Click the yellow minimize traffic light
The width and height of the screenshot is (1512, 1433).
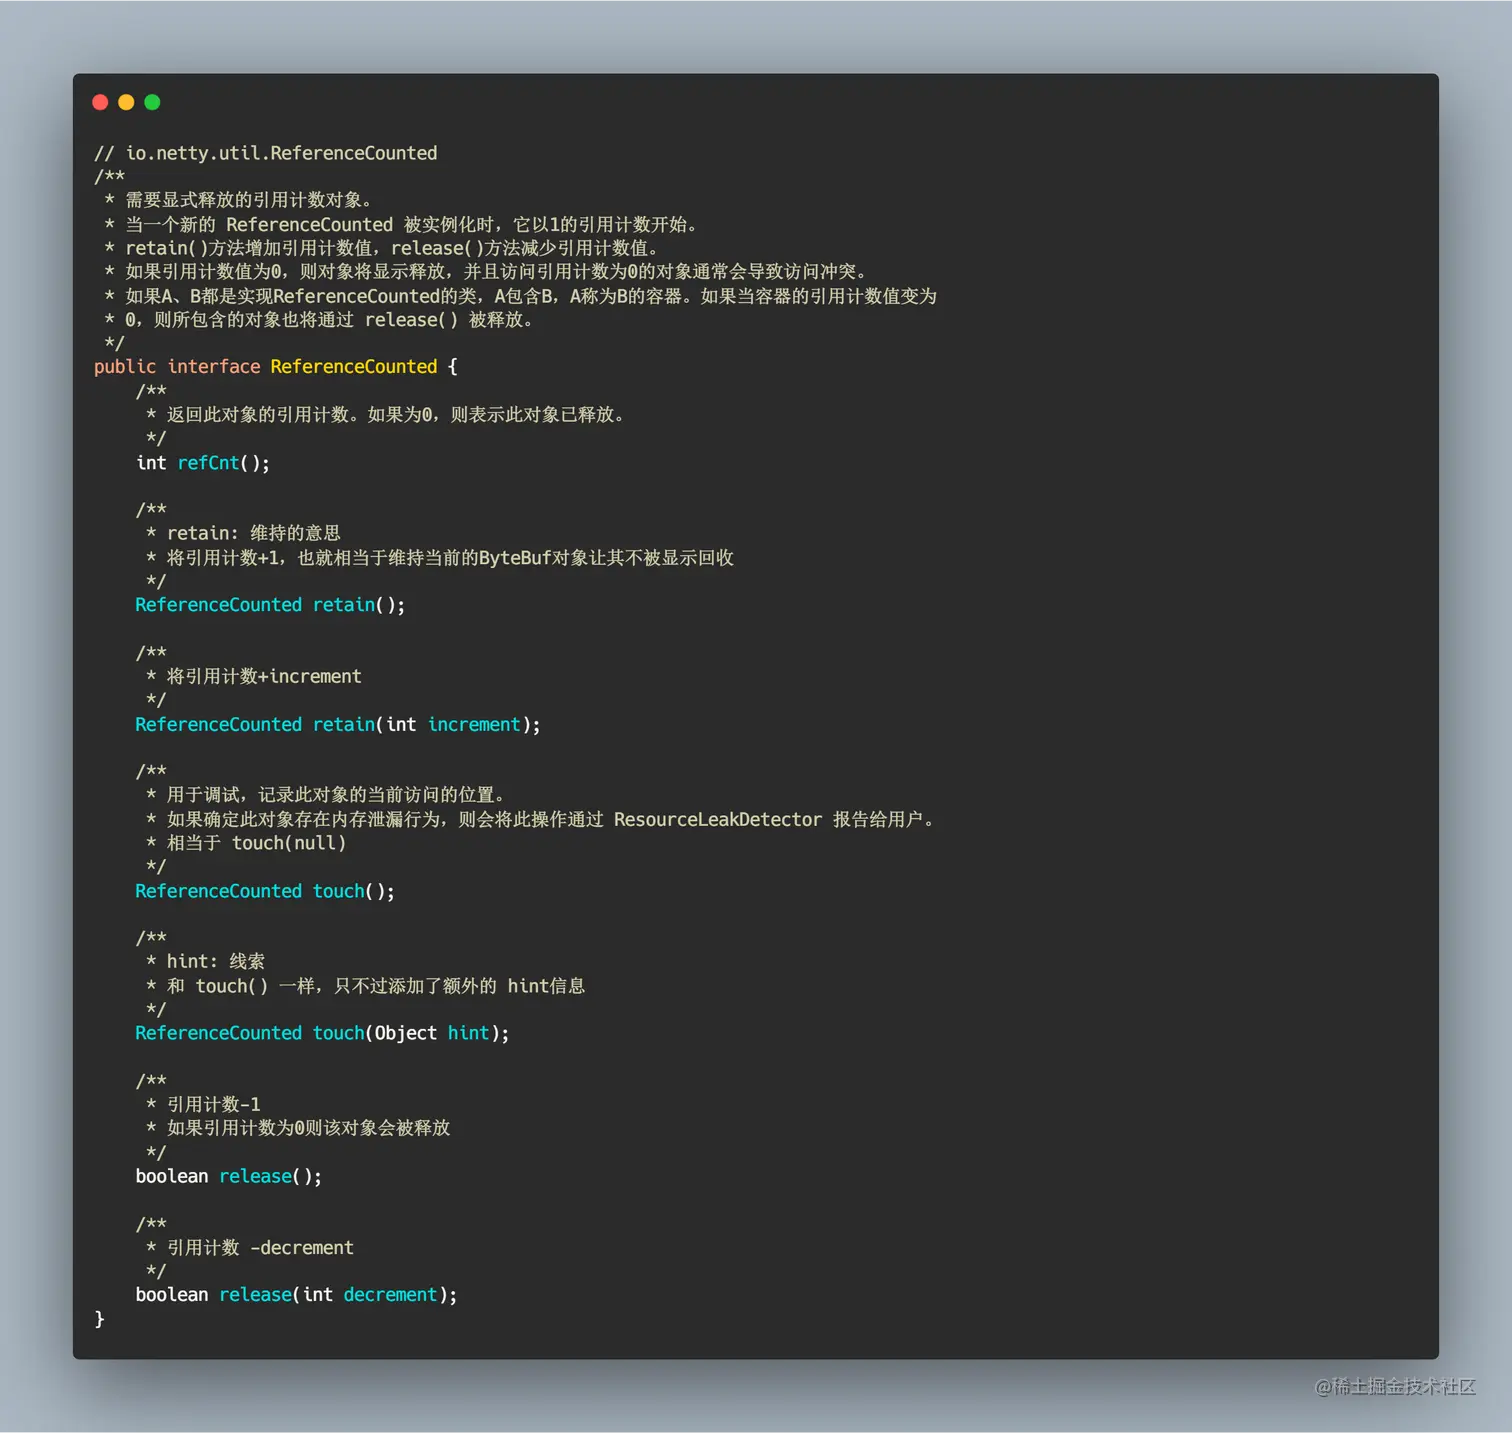click(126, 102)
